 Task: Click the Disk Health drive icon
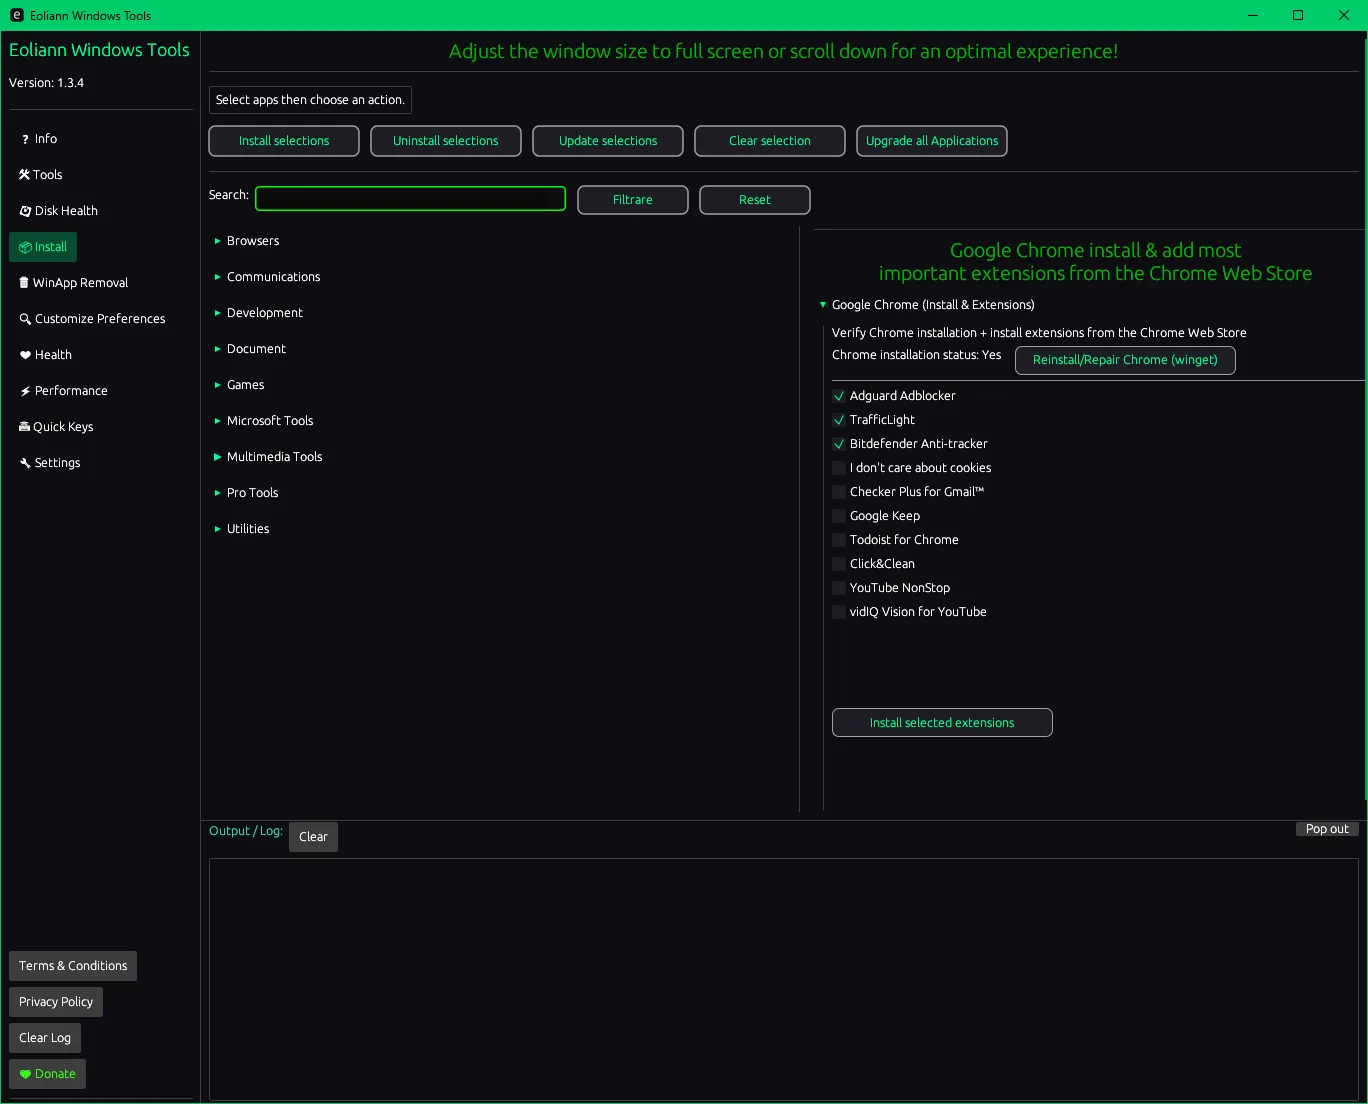point(25,211)
